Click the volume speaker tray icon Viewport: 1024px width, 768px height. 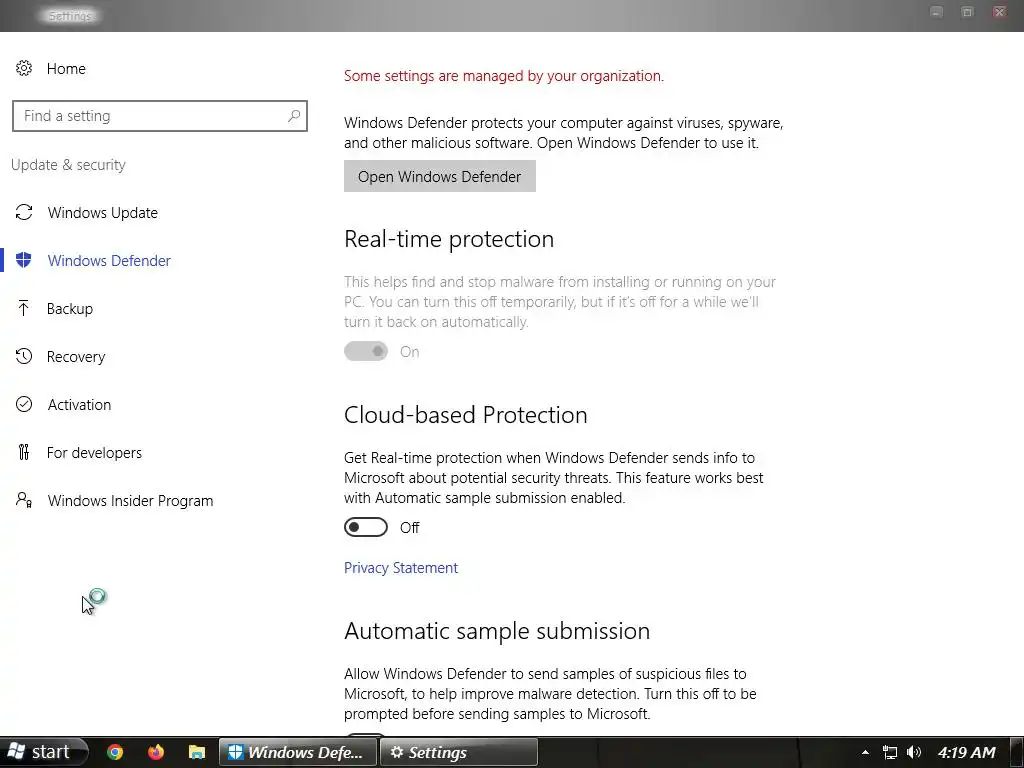tap(914, 752)
